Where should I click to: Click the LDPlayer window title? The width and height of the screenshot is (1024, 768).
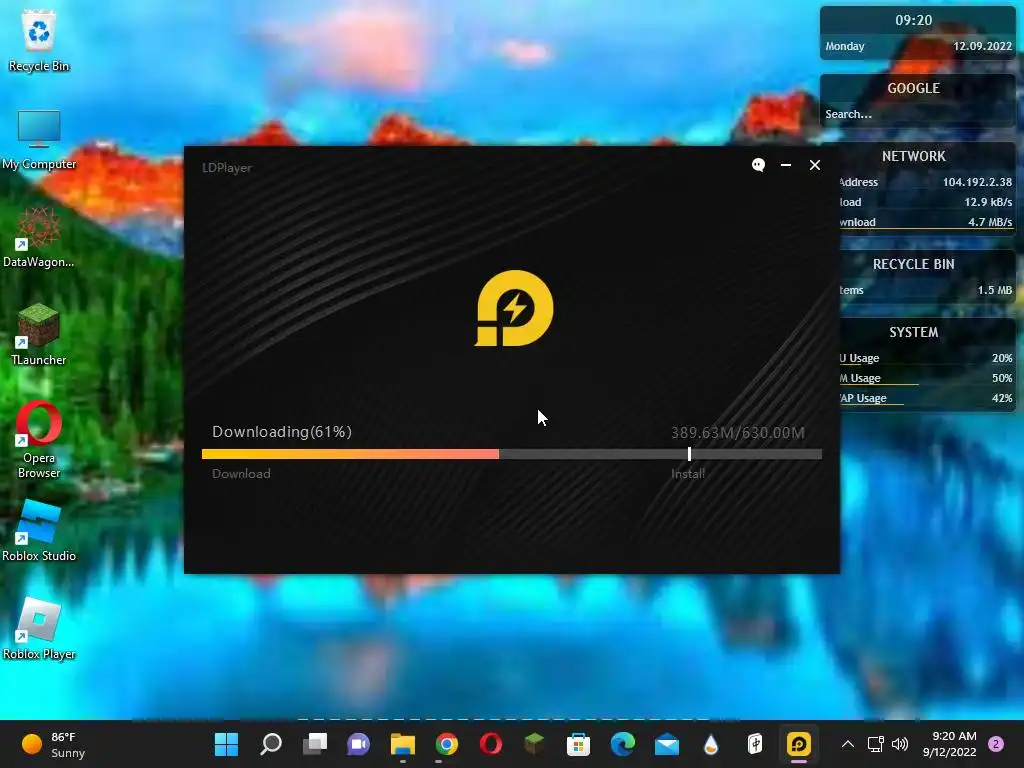pos(227,168)
